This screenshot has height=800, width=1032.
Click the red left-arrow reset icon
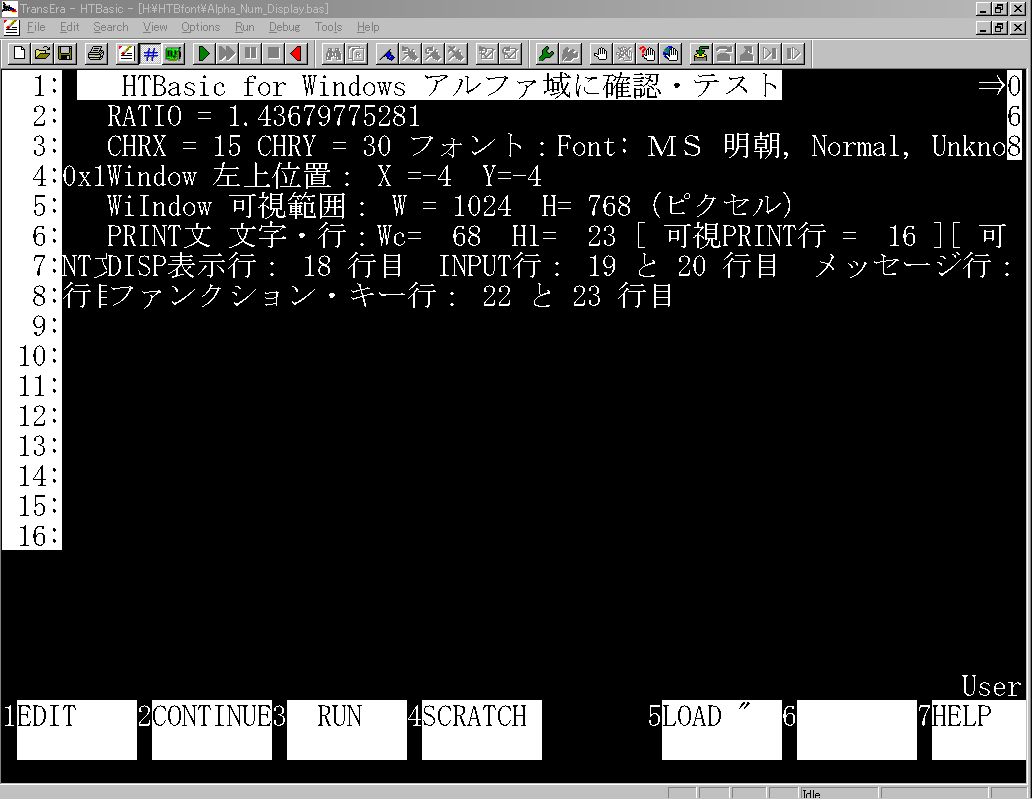point(297,53)
